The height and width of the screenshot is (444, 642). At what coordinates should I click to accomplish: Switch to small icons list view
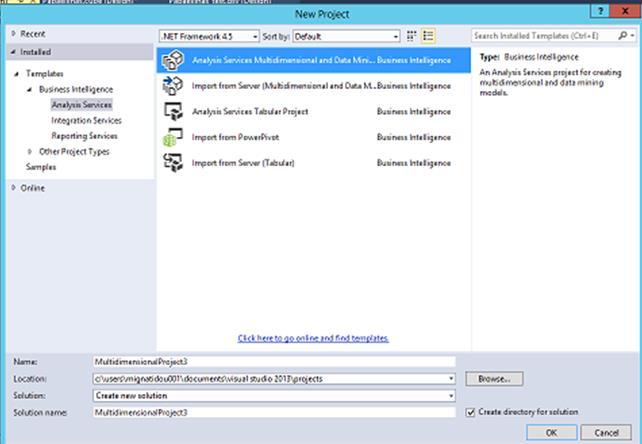click(428, 36)
